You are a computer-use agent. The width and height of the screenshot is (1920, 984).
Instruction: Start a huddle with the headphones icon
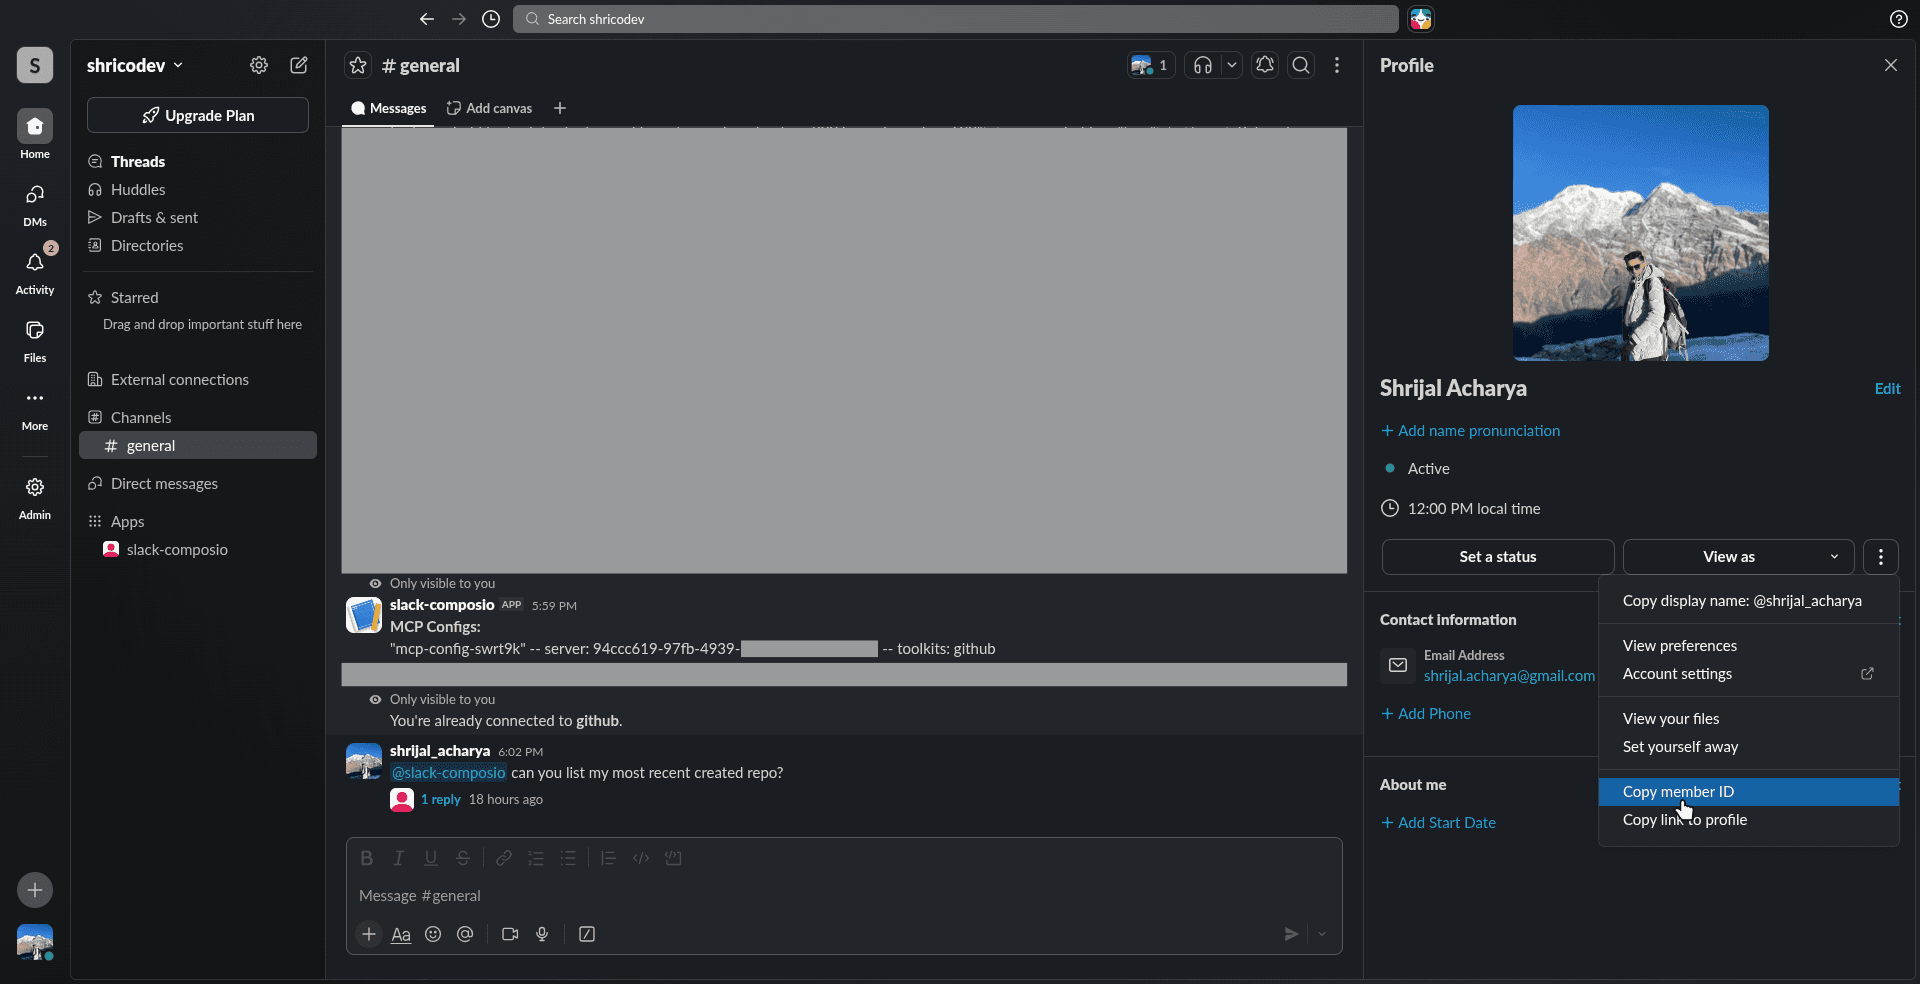click(x=1203, y=65)
